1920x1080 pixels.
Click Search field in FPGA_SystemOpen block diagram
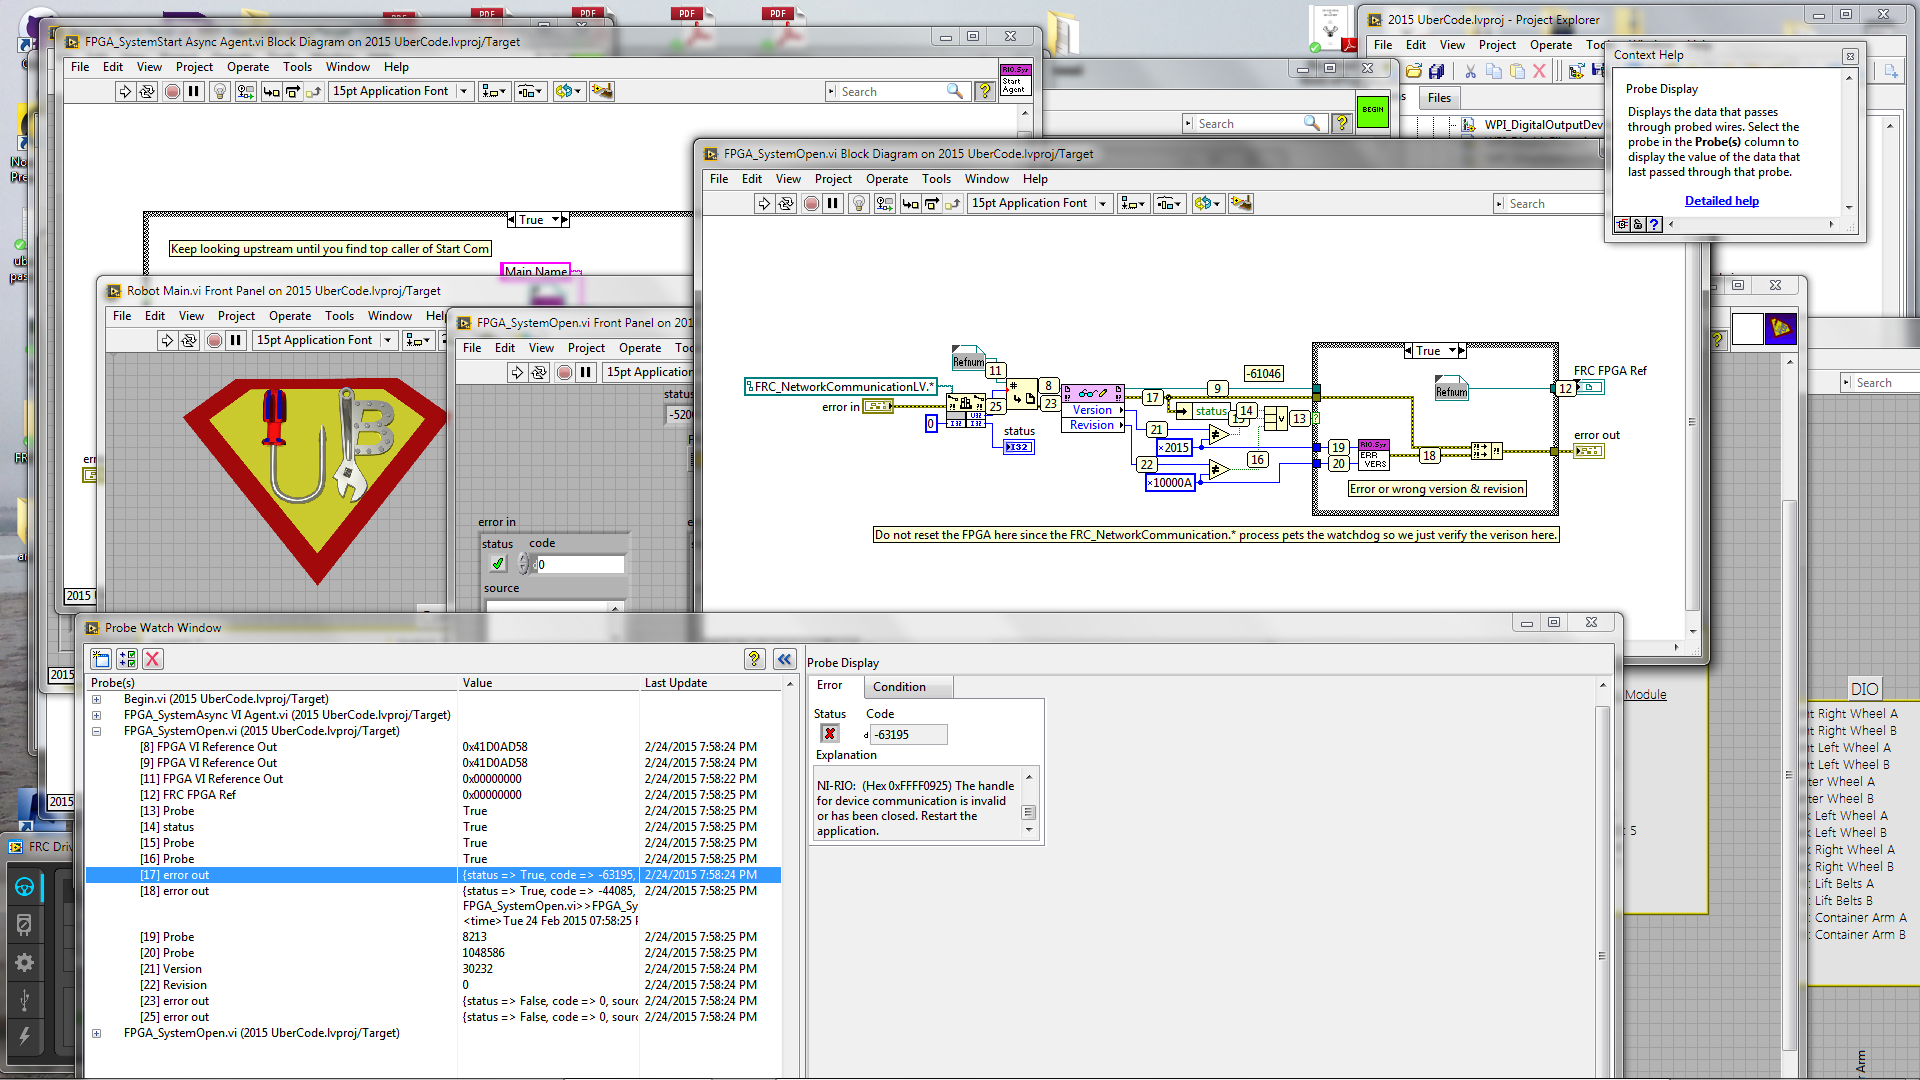coord(1550,204)
